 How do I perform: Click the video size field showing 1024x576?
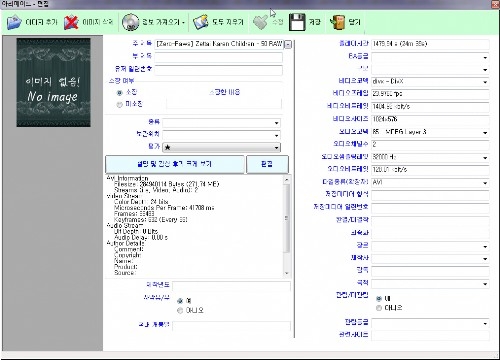coord(430,119)
